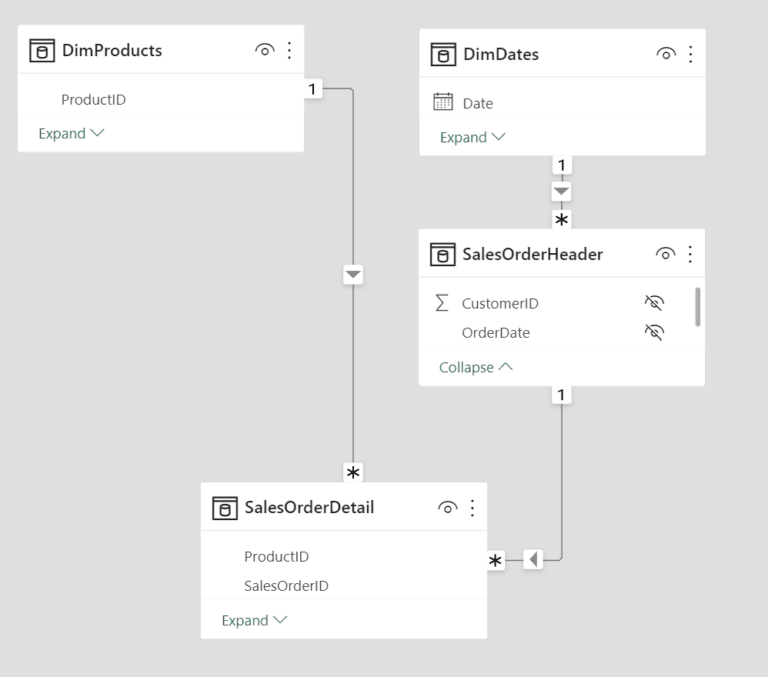This screenshot has width=768, height=677.
Task: Unhide the CustomerID field
Action: 654,303
